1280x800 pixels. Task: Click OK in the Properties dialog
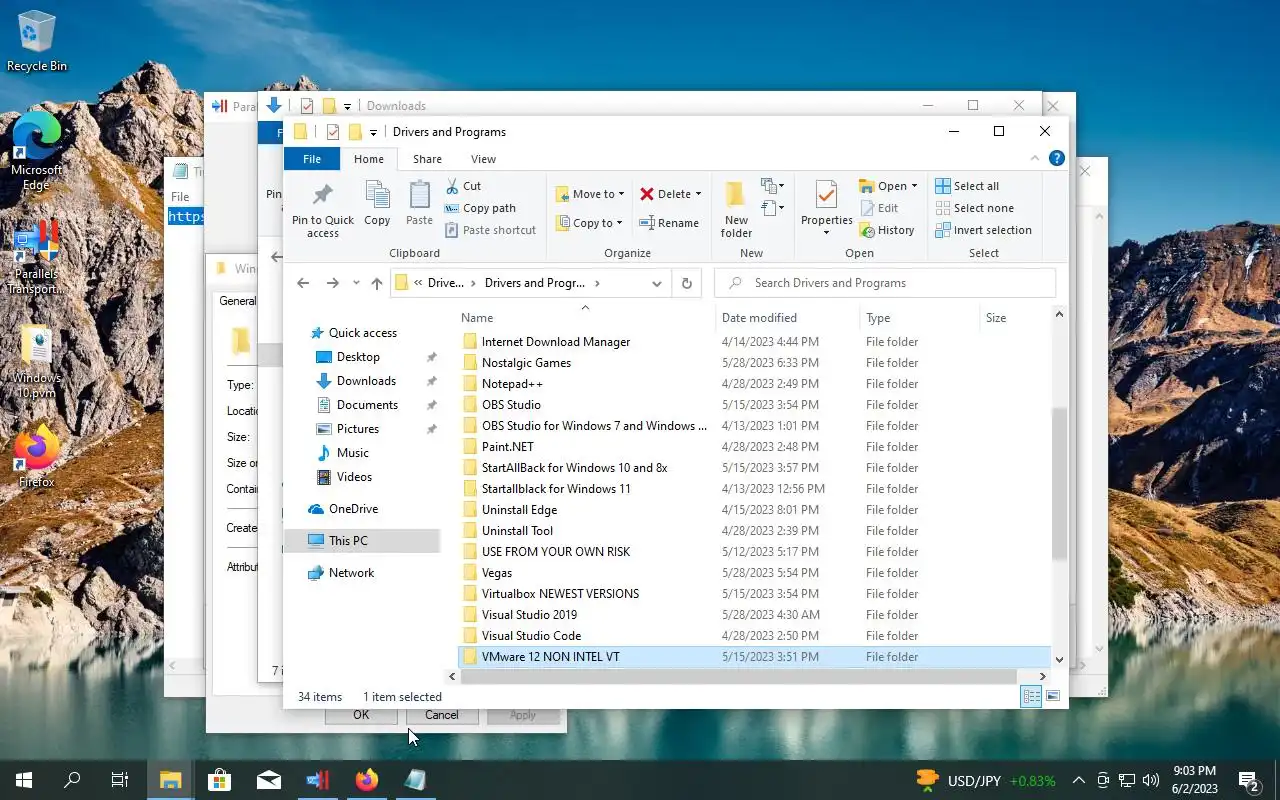[361, 715]
